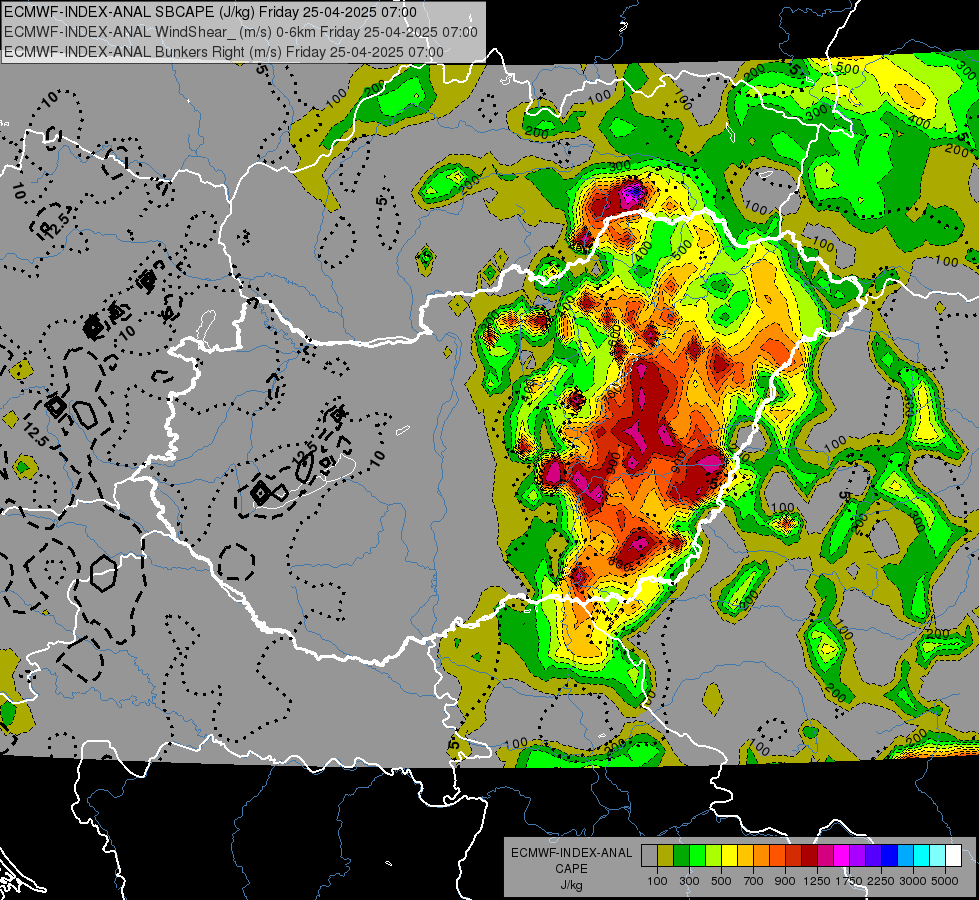Click the J/kg unit label in the legend

pyautogui.click(x=571, y=885)
